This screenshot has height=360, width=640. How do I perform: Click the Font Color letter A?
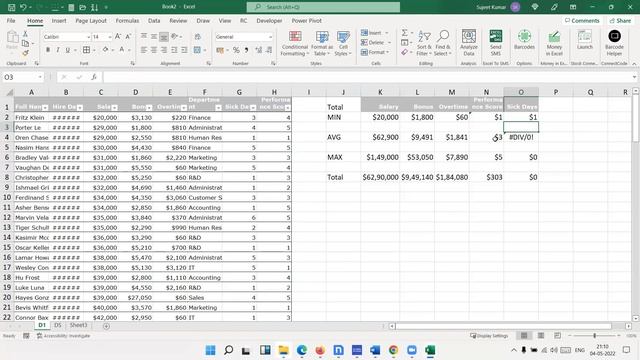point(122,50)
